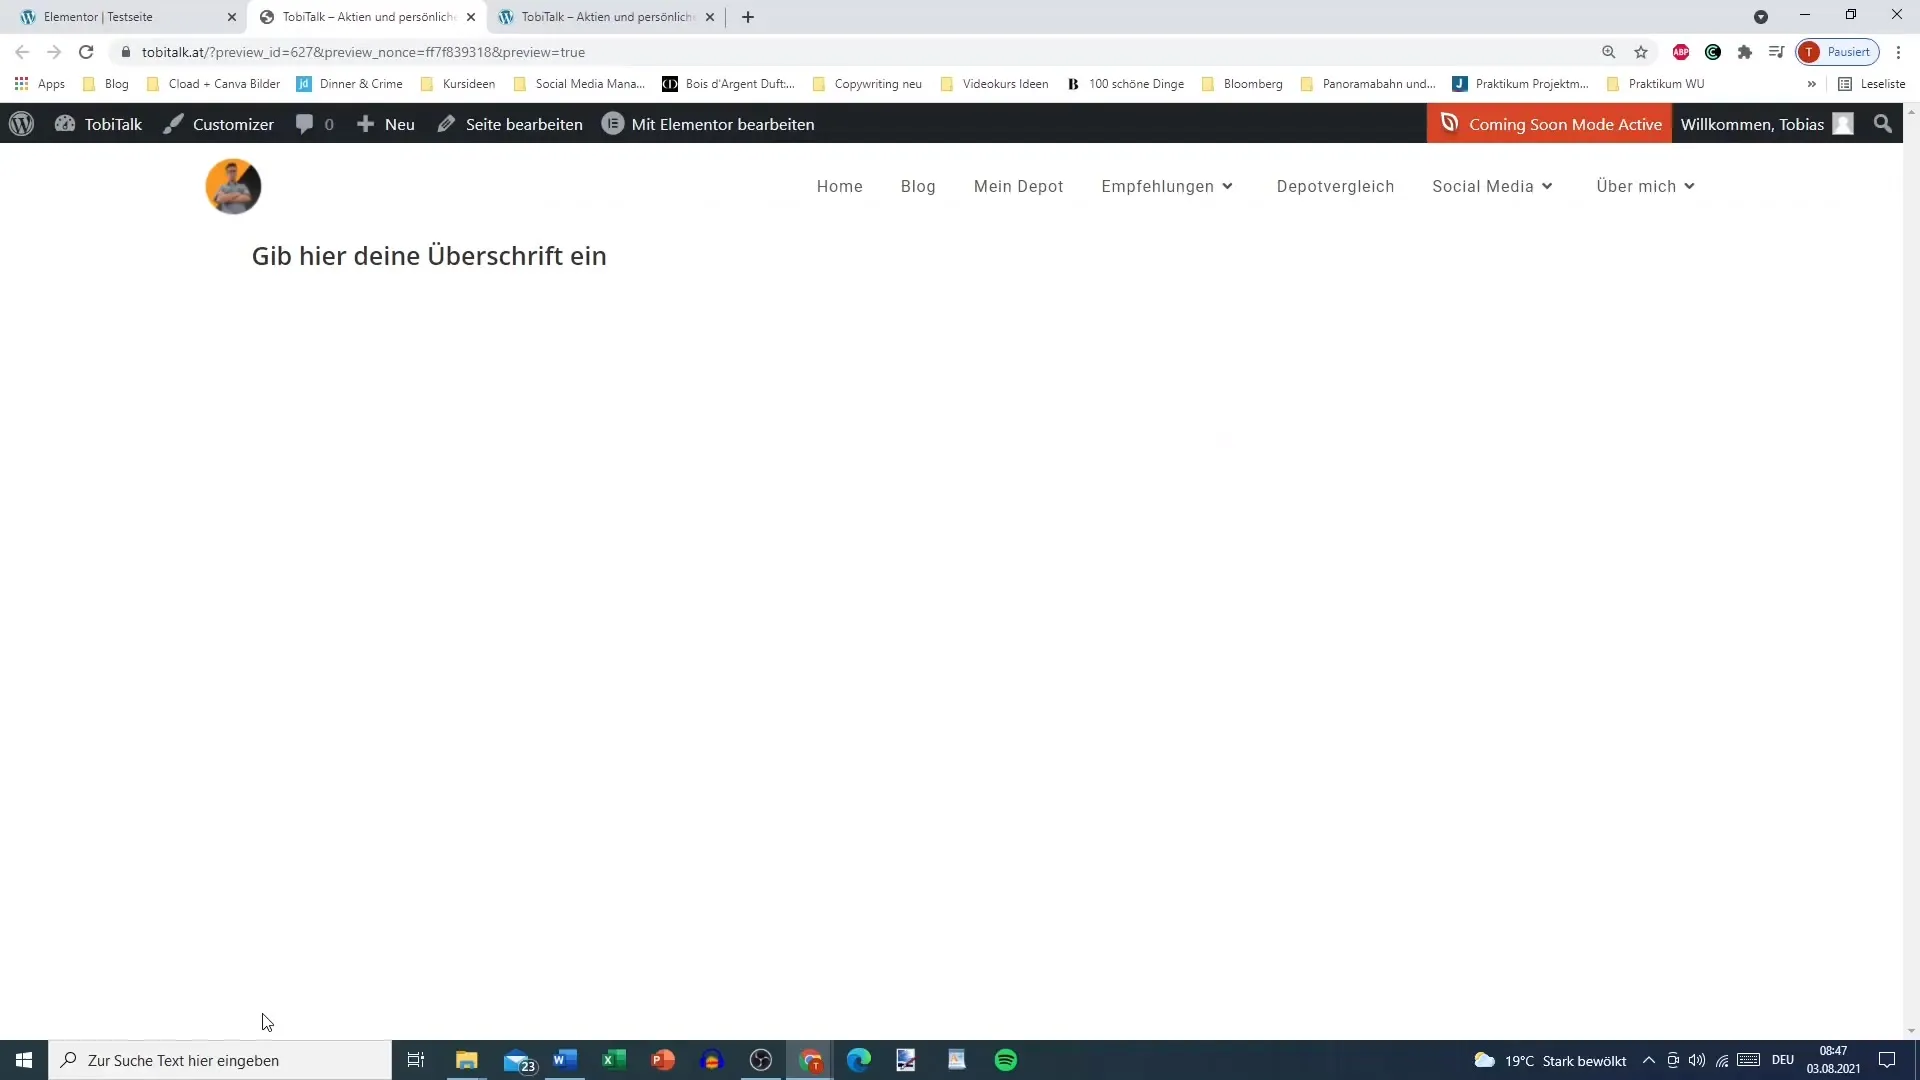Open Task View in taskbar

click(416, 1060)
